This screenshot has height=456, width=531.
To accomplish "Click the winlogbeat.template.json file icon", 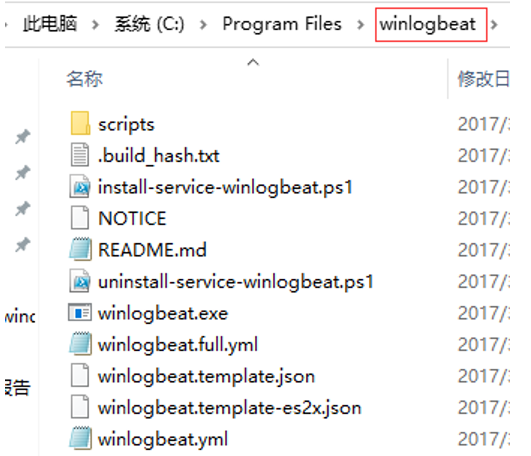I will click(x=80, y=375).
